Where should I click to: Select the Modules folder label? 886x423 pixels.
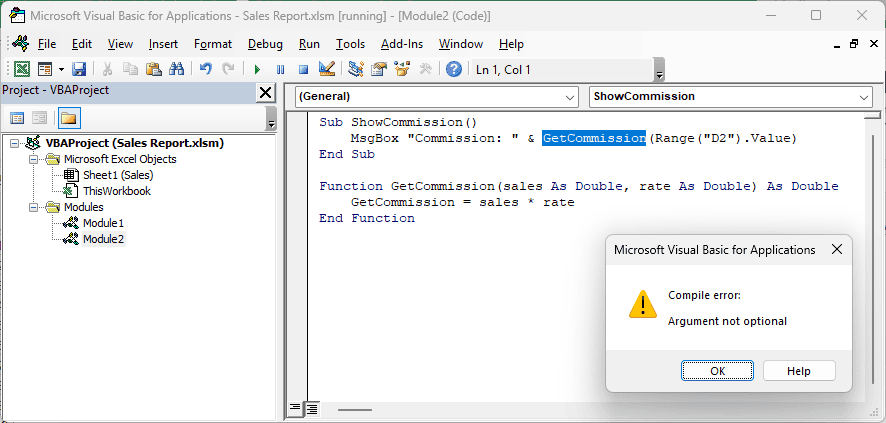84,207
